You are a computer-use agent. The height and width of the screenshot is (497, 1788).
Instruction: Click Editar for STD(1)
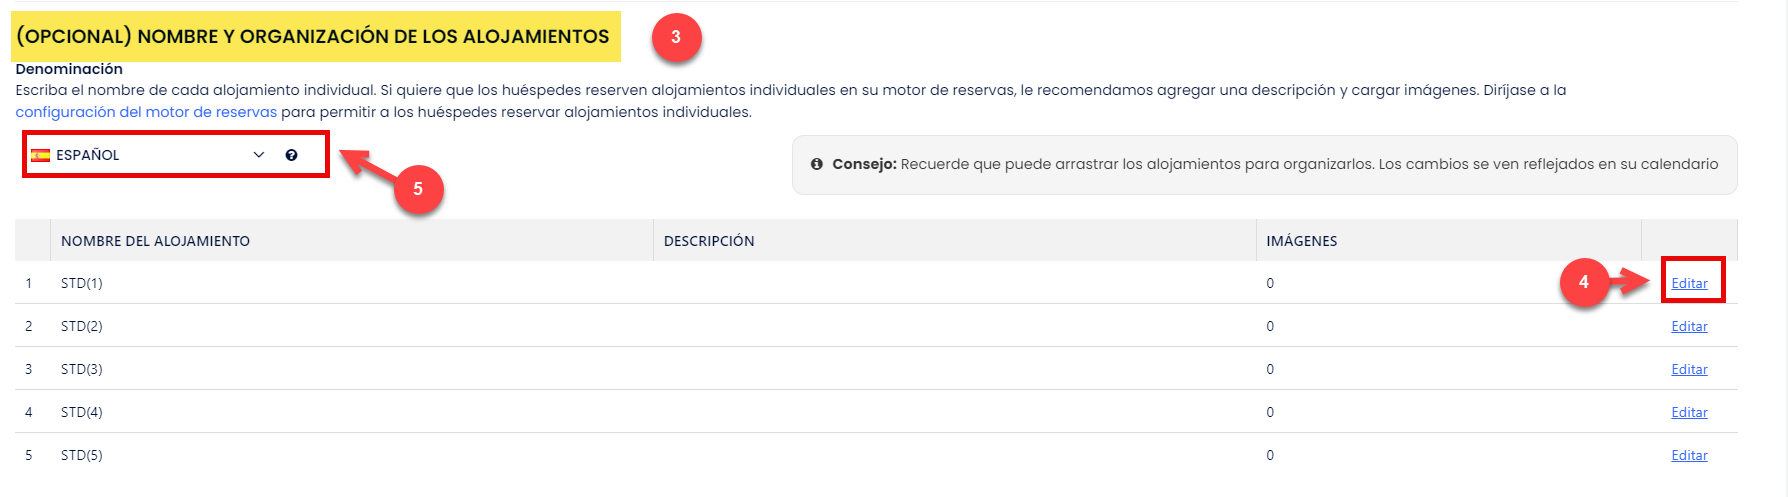pyautogui.click(x=1689, y=283)
